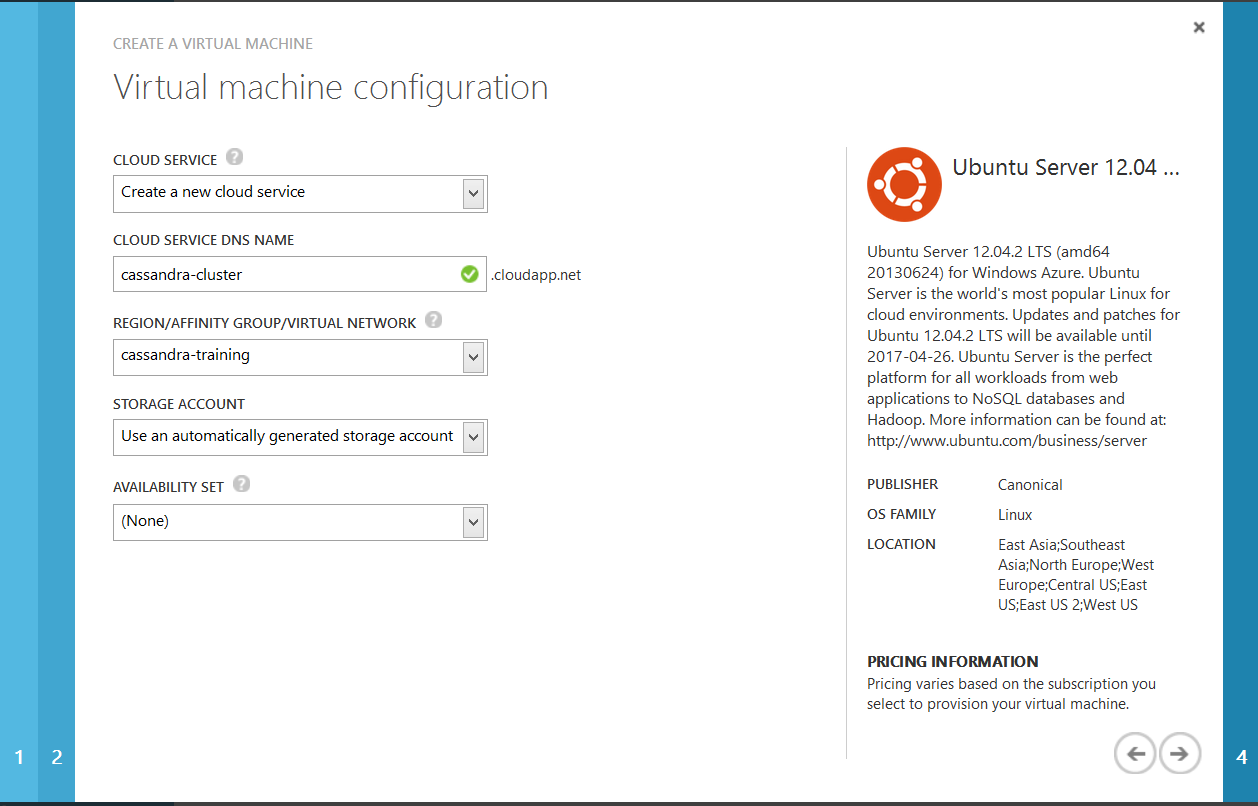Screen dimensions: 1258x806
Task: Open the Storage Account dropdown
Action: click(300, 438)
